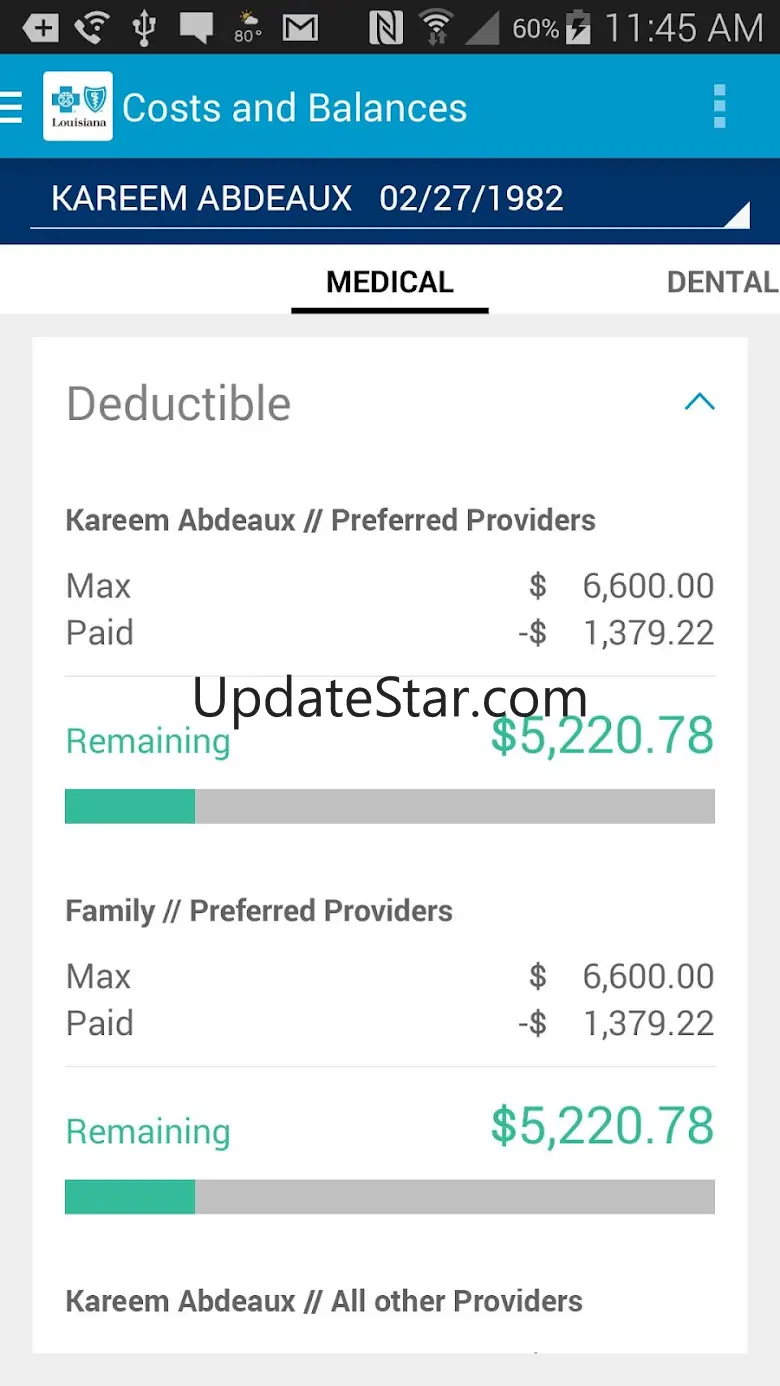Tap Kareem Abdeaux Preferred Providers progress bar
This screenshot has width=780, height=1386.
[390, 806]
